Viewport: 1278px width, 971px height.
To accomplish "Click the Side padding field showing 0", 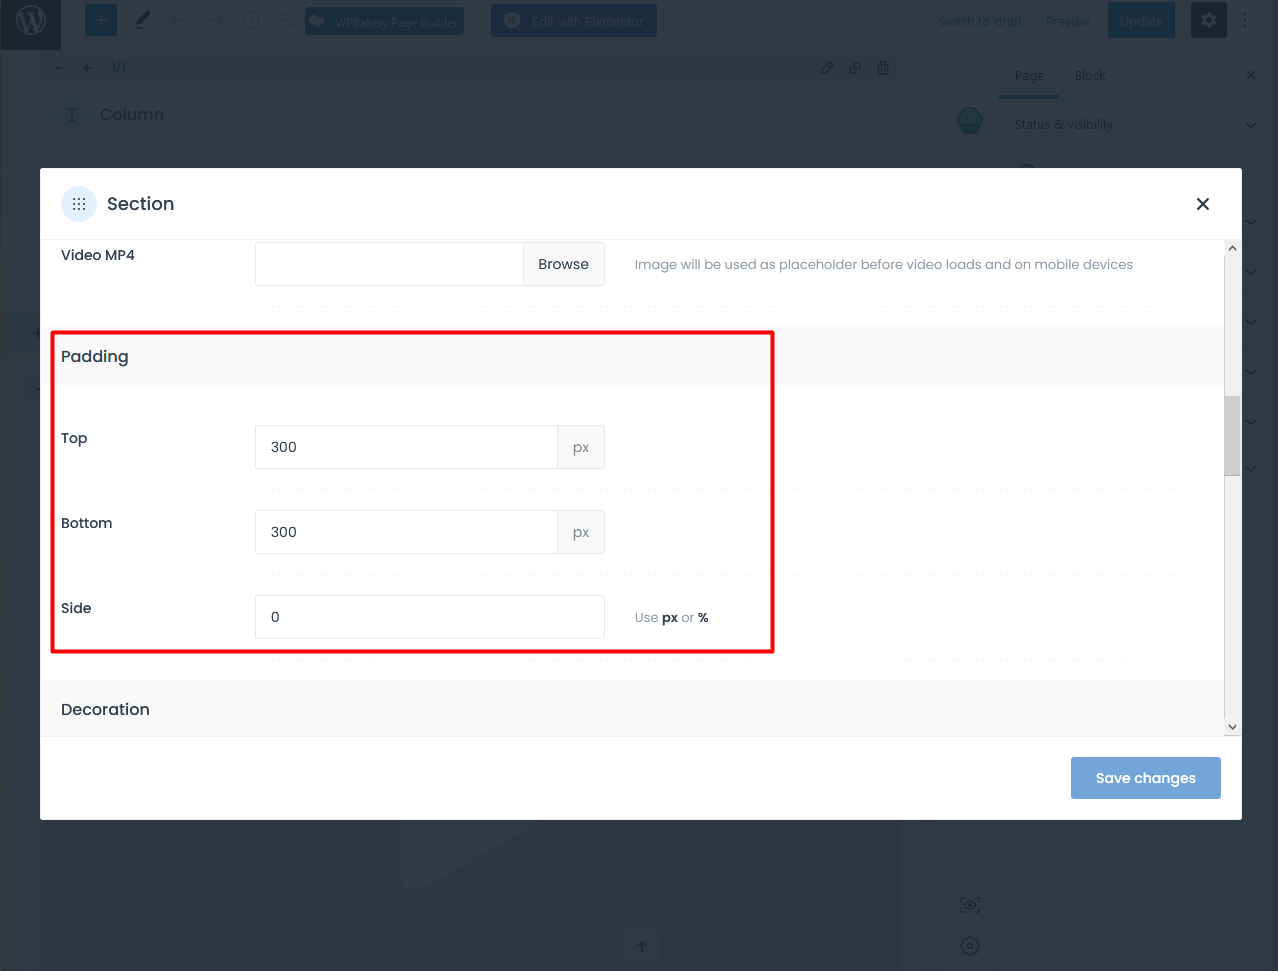I will 430,617.
